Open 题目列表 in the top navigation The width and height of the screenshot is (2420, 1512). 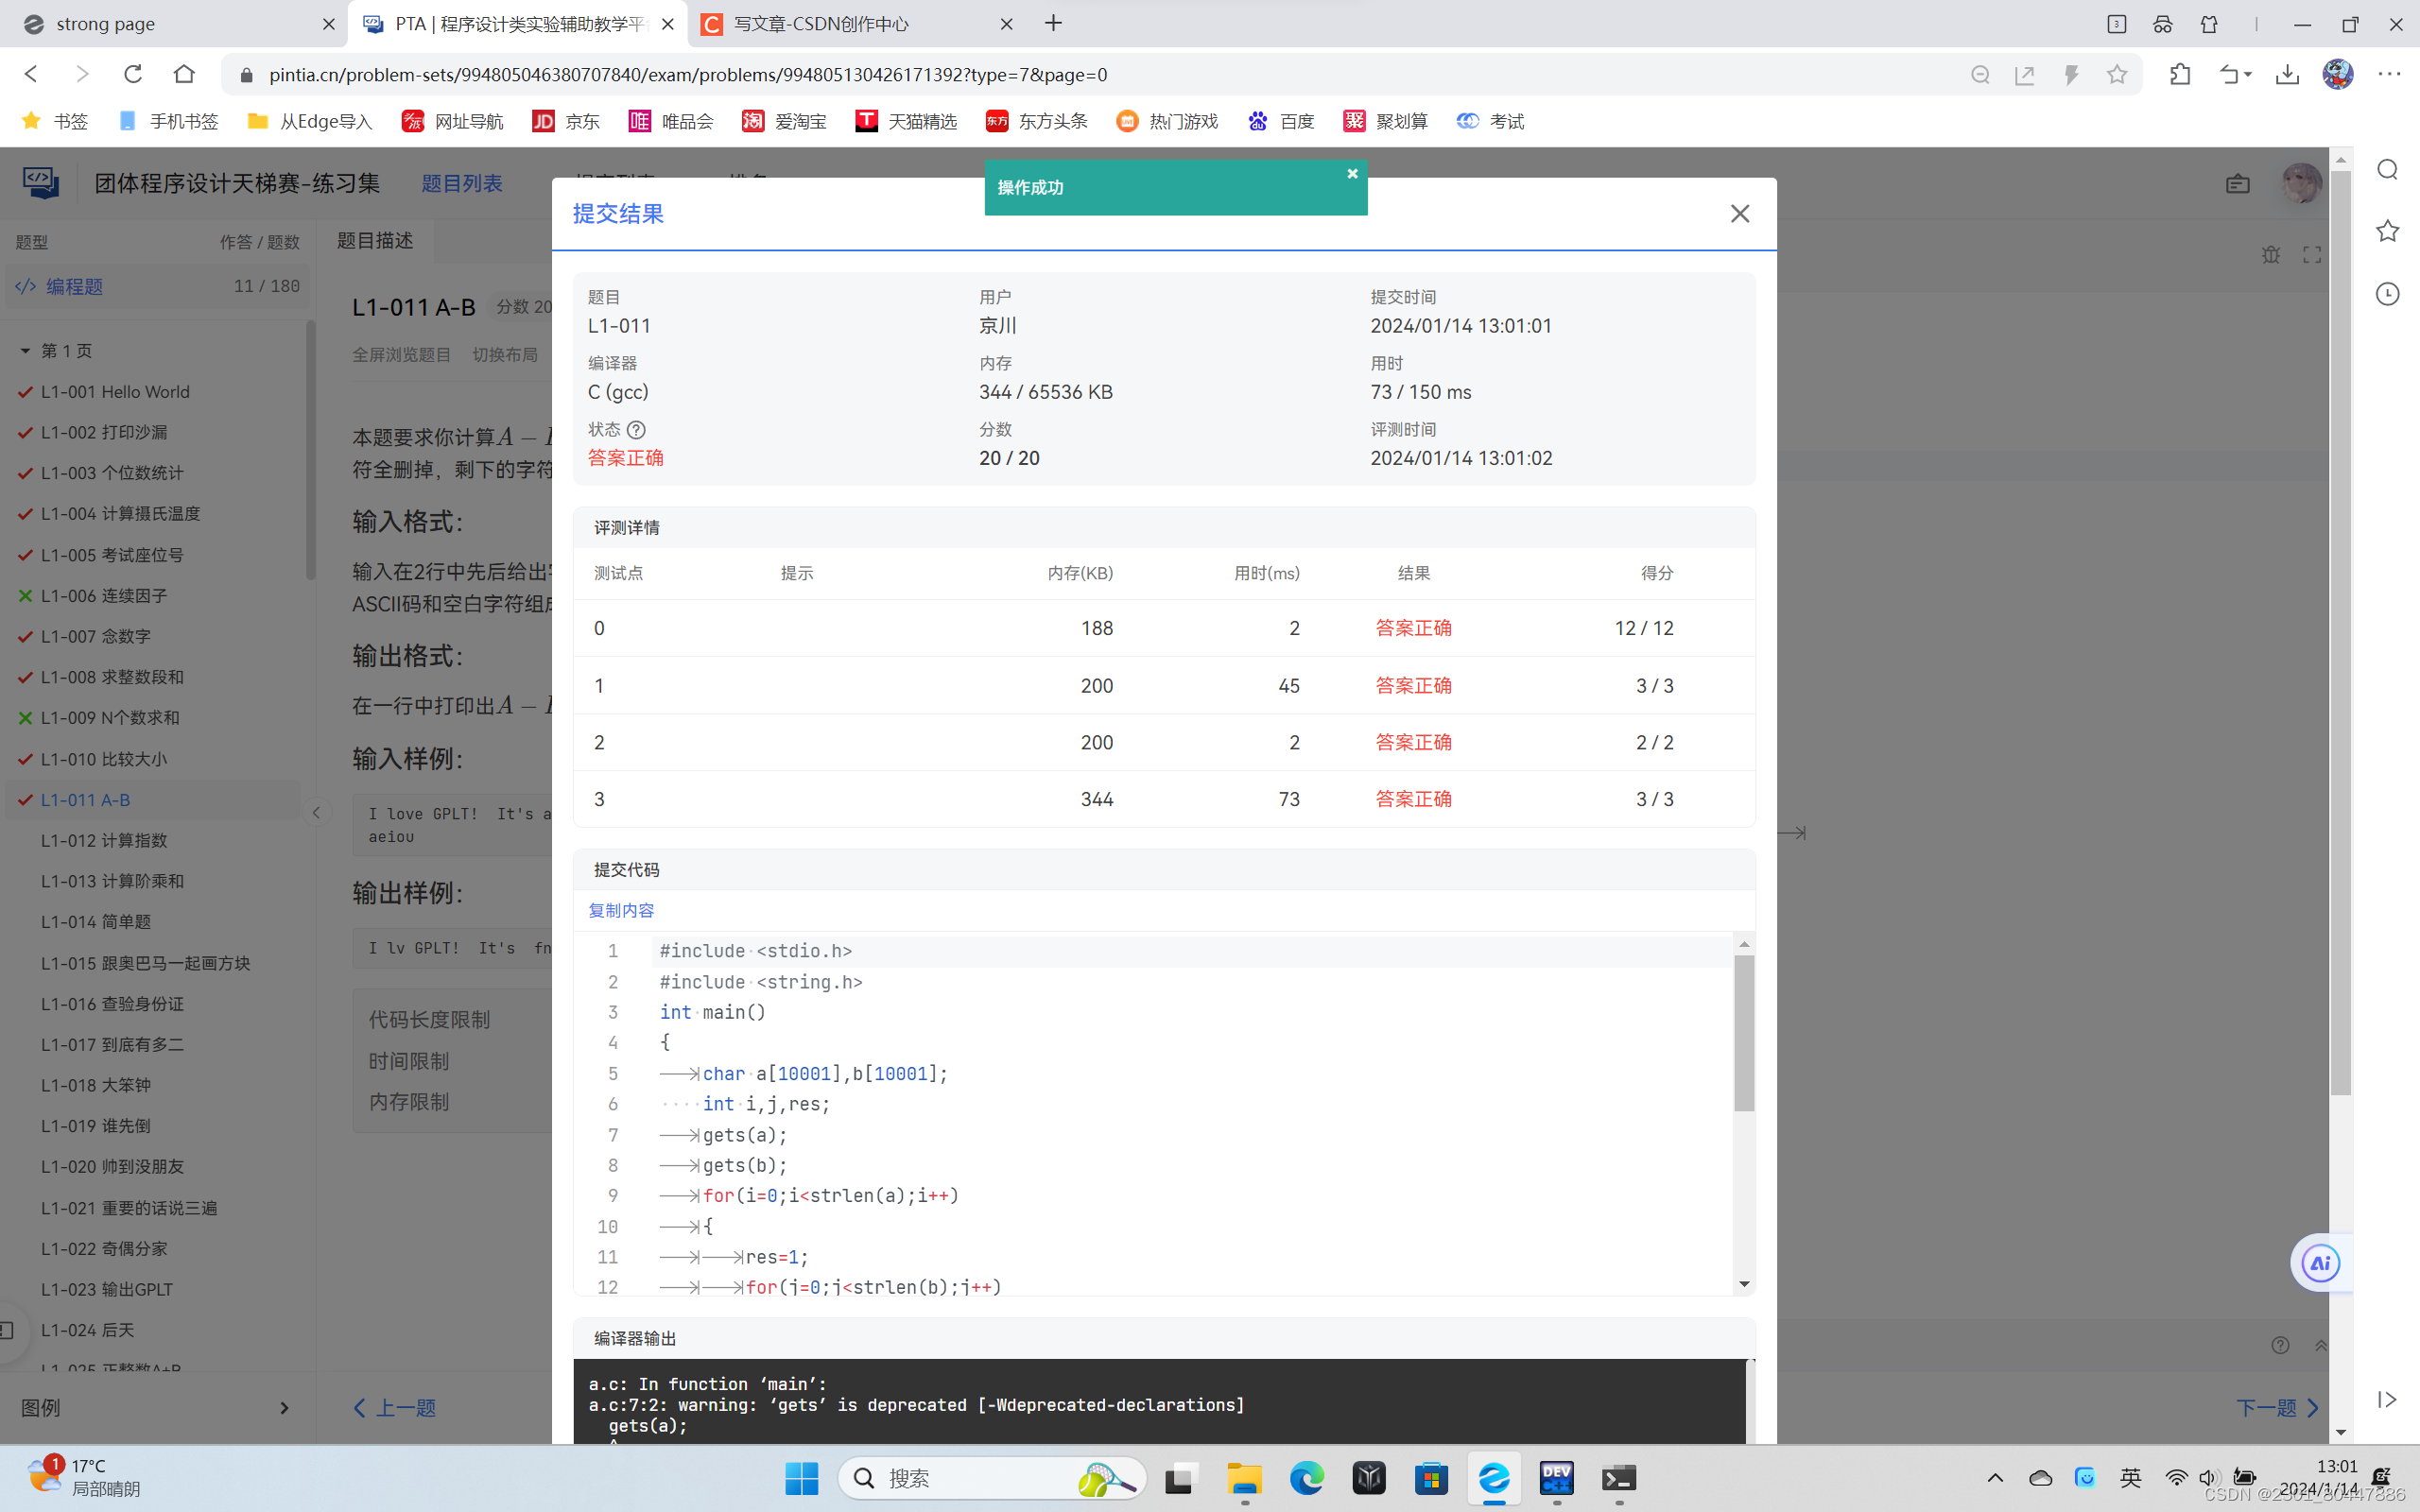pyautogui.click(x=461, y=183)
